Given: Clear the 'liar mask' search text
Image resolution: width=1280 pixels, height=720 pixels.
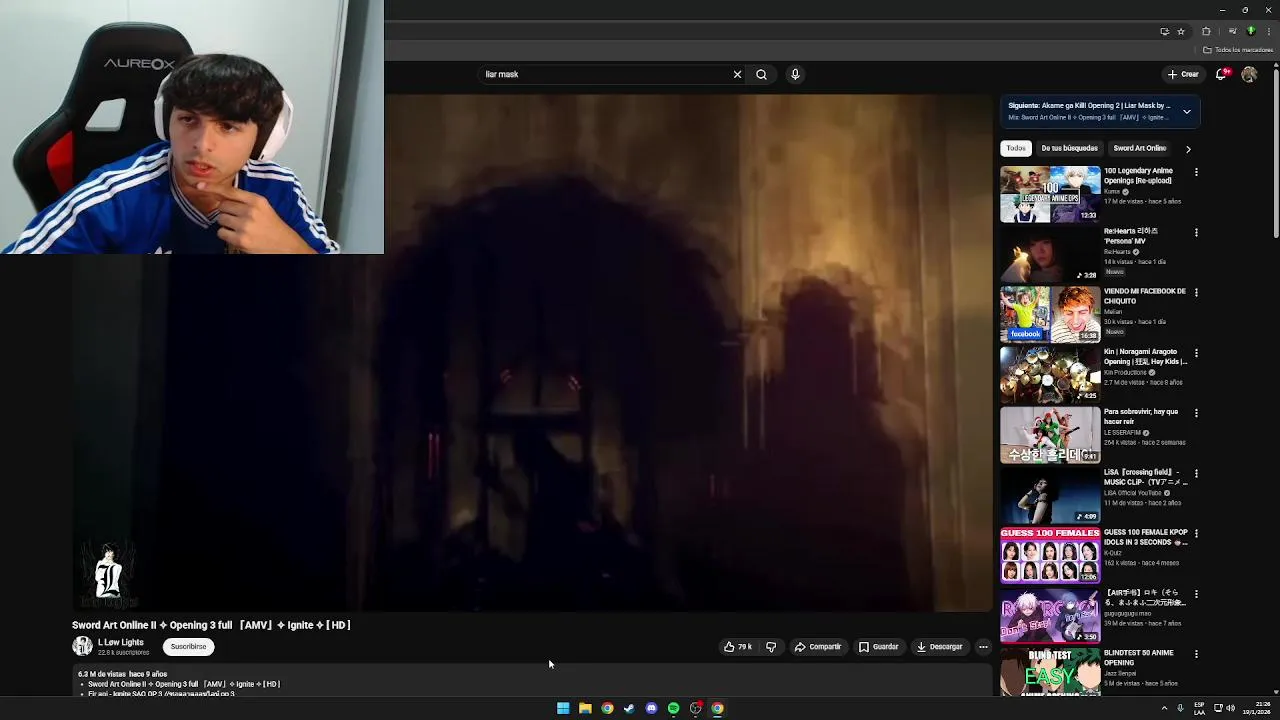Looking at the screenshot, I should (x=737, y=74).
